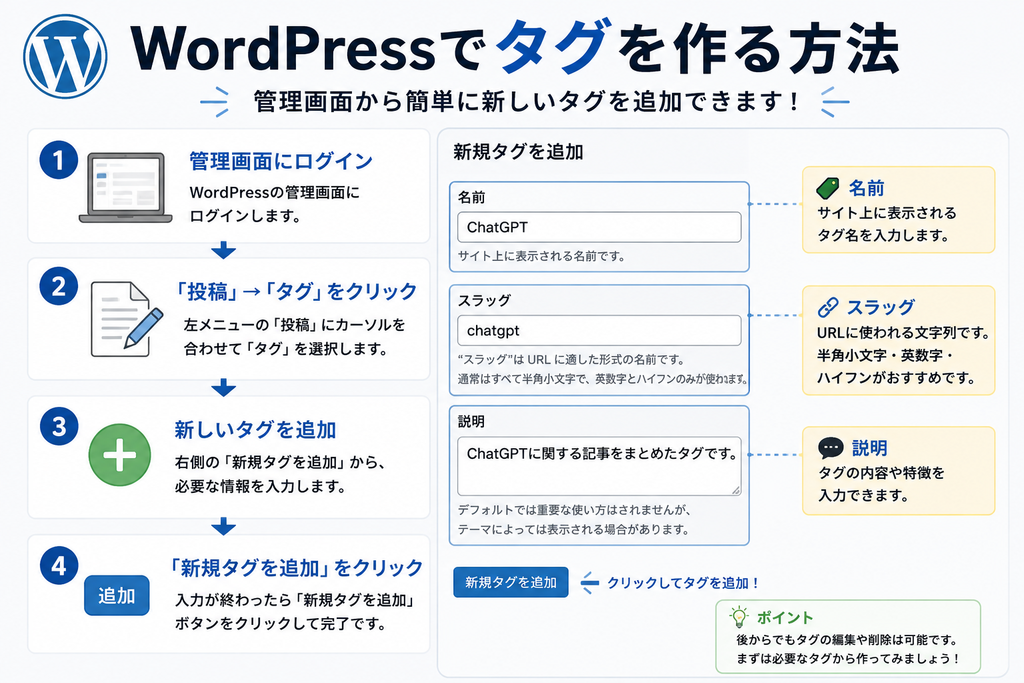The image size is (1024, 683).
Task: Click the laptop illustration in step 1
Action: [x=125, y=188]
